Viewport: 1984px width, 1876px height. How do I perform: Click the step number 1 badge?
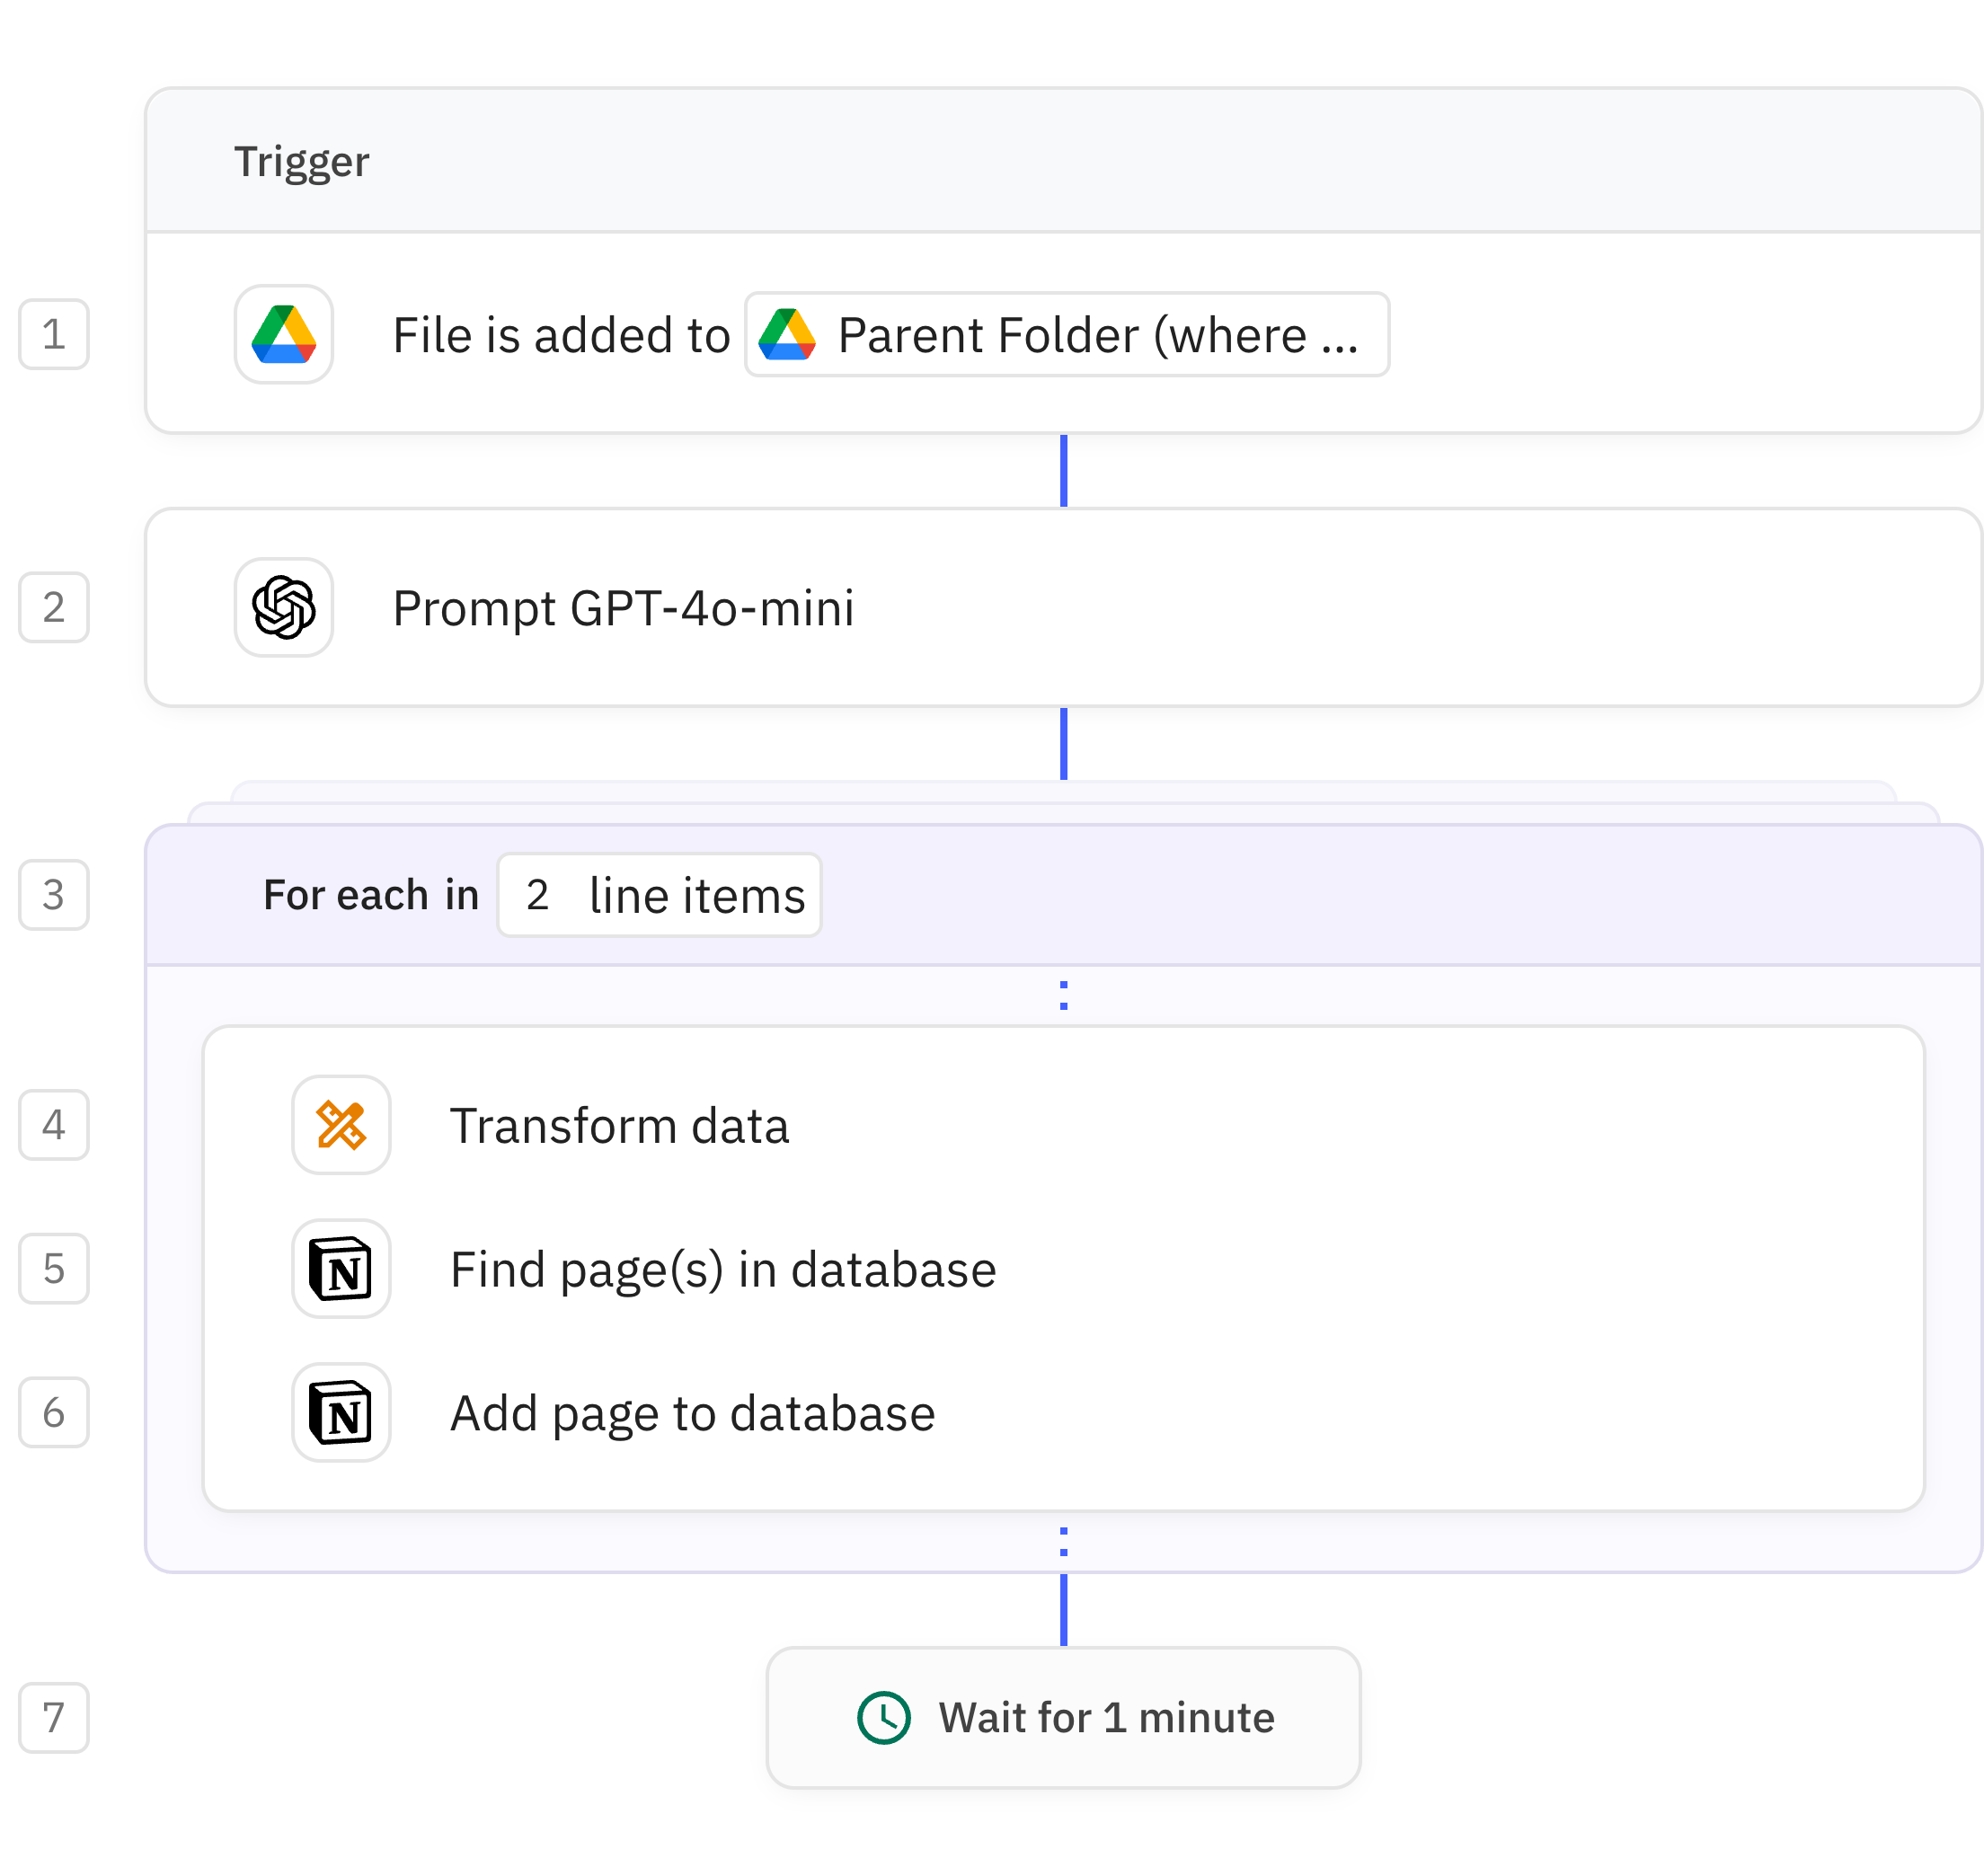click(53, 335)
